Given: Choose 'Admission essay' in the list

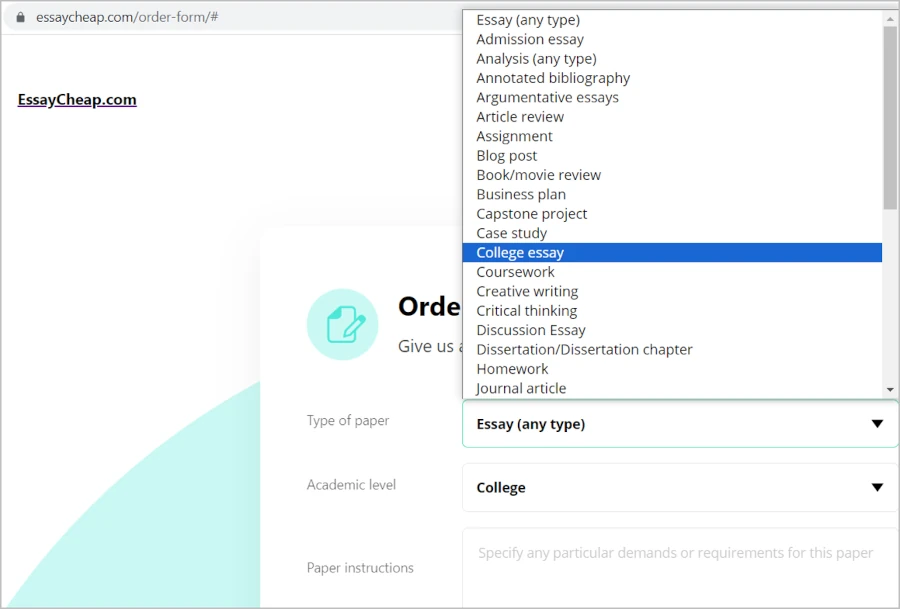Looking at the screenshot, I should coord(672,40).
